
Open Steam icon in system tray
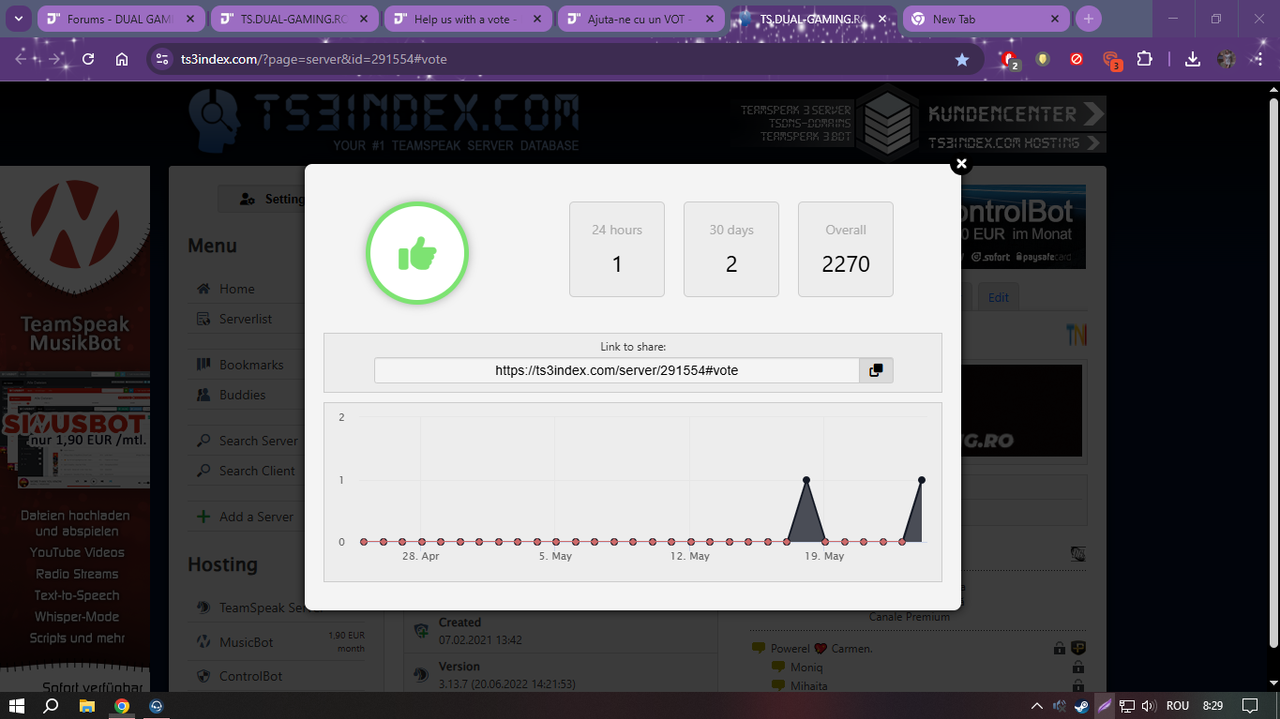[1081, 705]
